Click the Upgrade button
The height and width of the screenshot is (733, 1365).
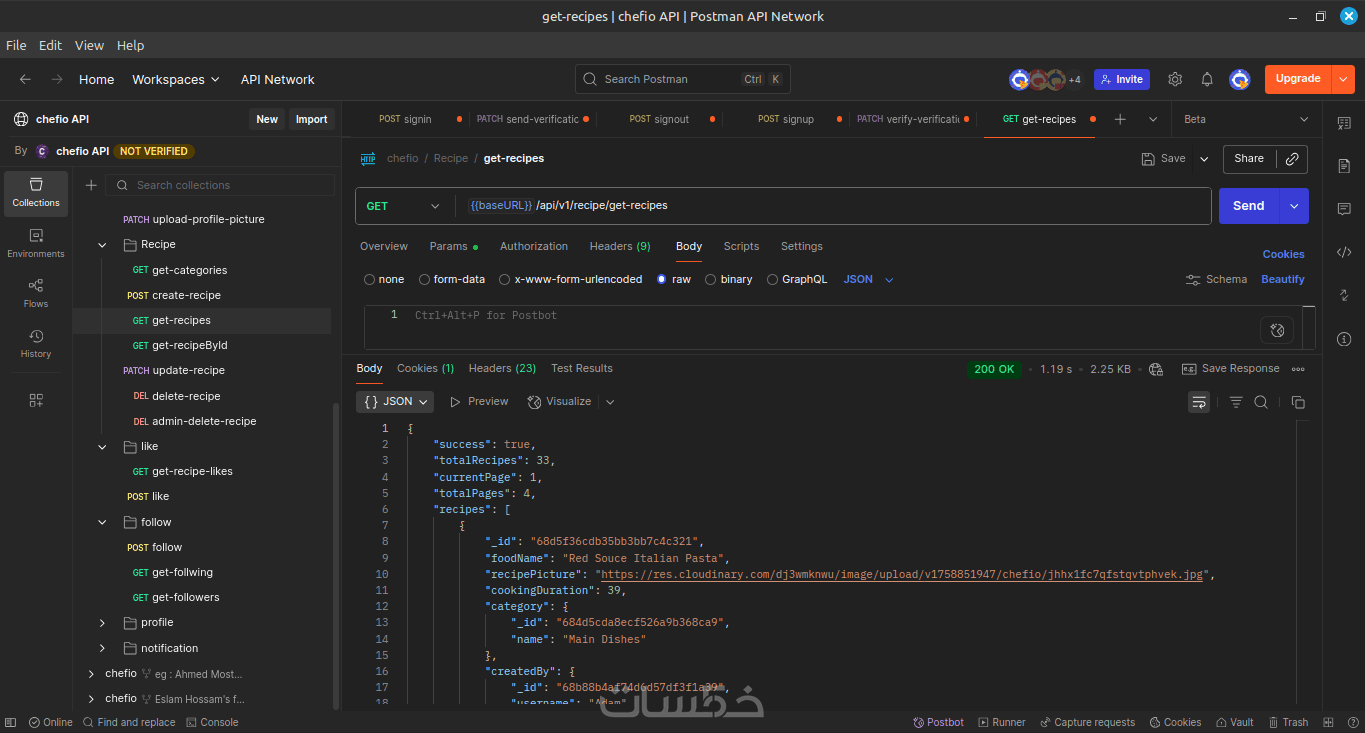(1298, 79)
